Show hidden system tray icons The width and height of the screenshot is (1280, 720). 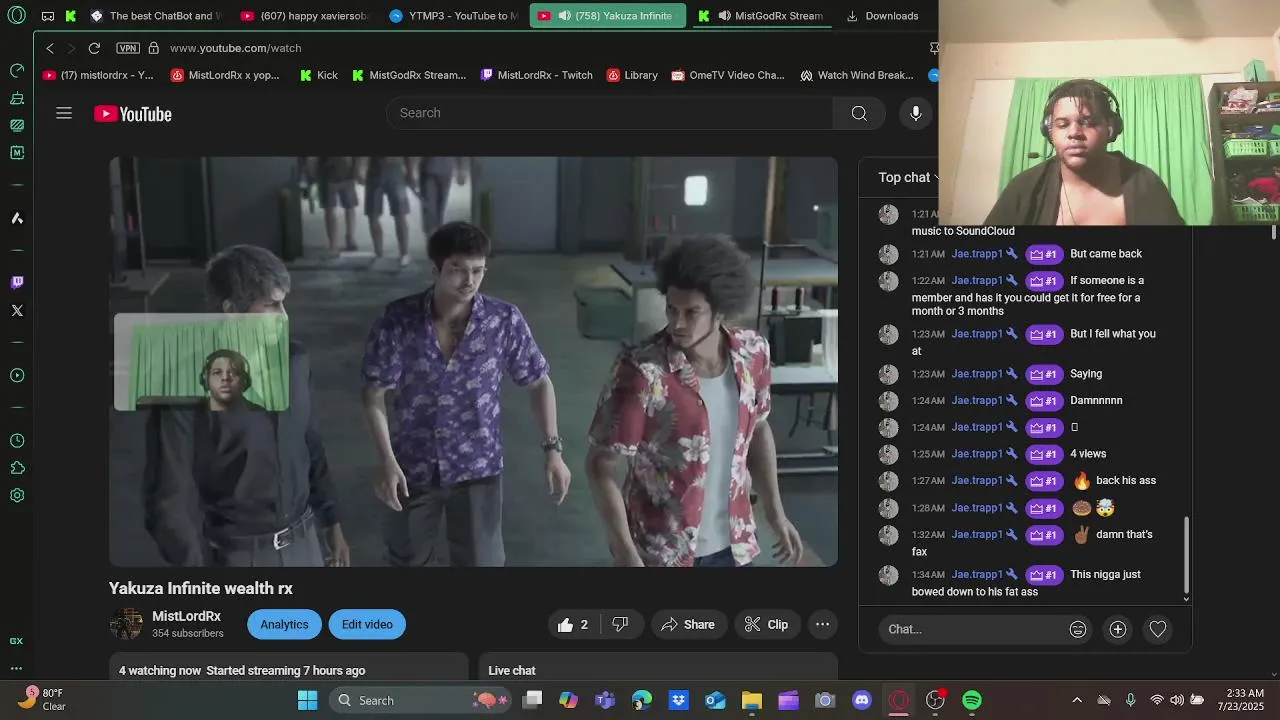(x=1077, y=700)
